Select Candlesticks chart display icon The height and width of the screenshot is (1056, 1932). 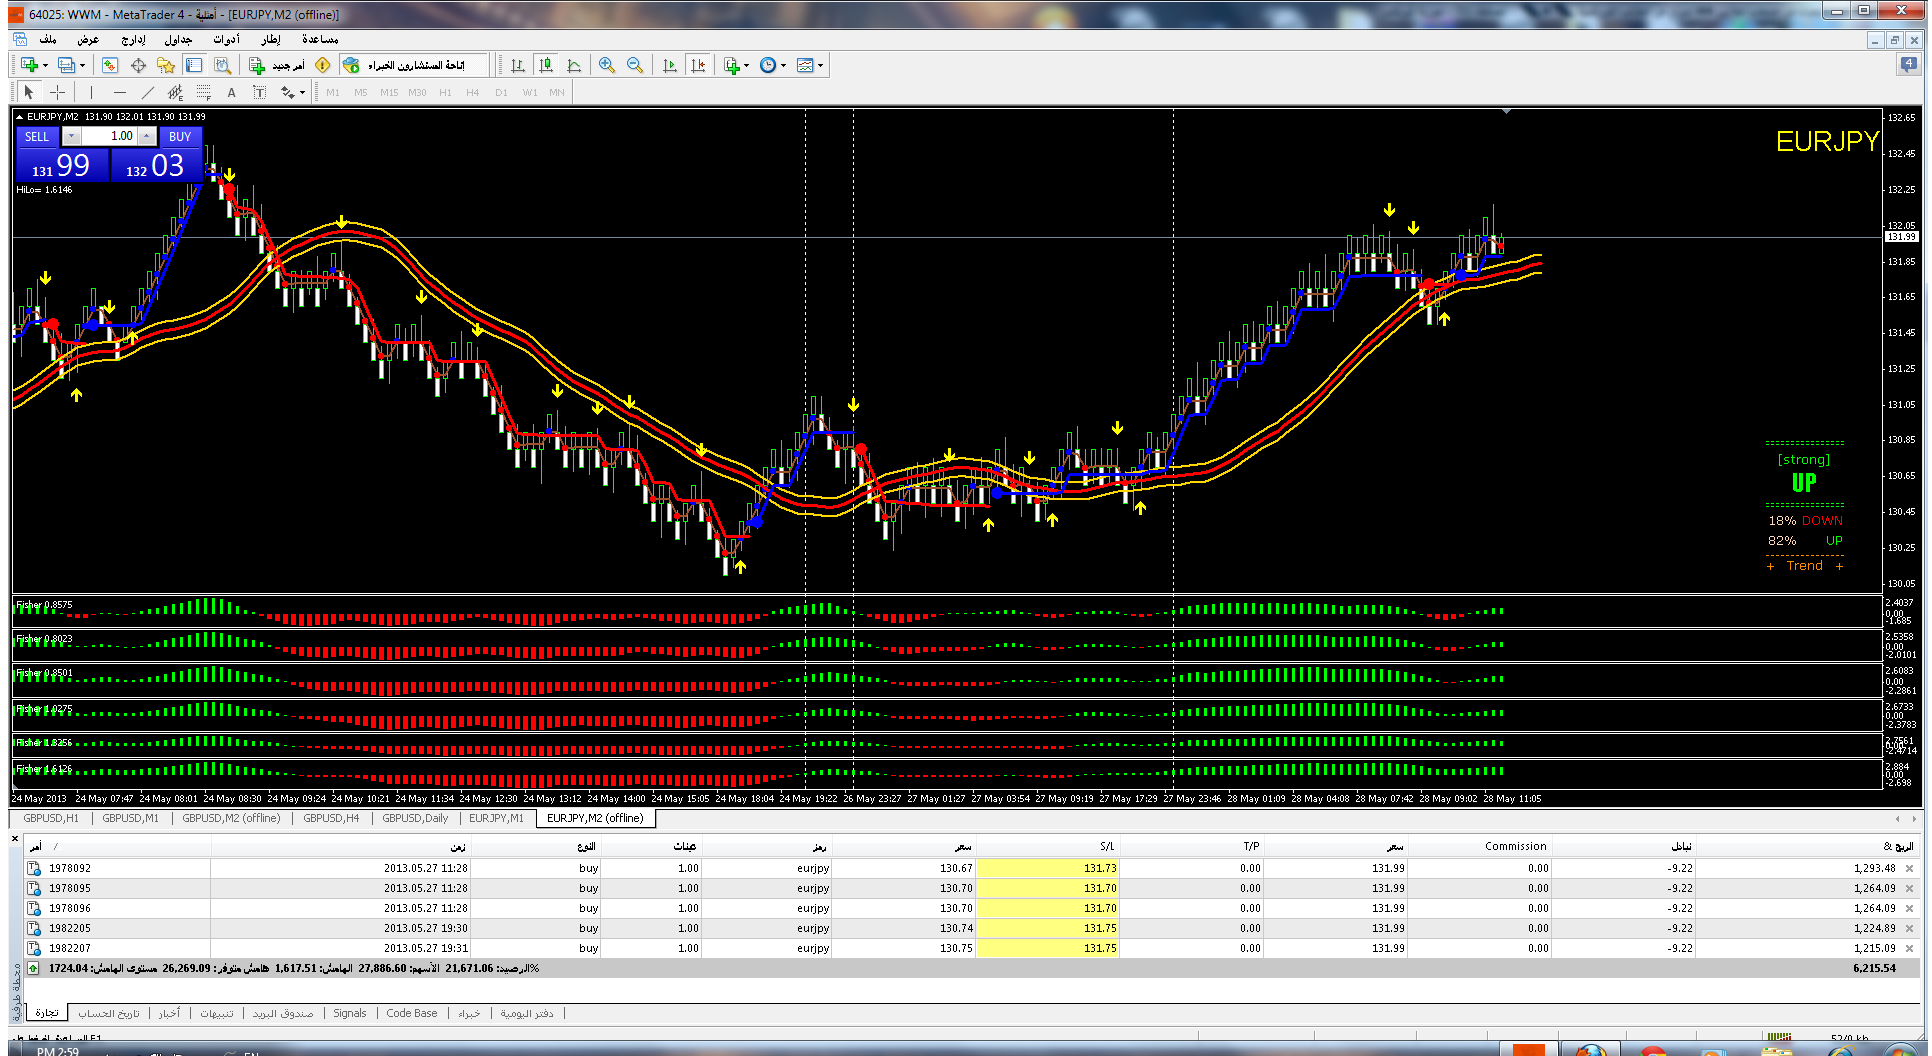point(546,65)
